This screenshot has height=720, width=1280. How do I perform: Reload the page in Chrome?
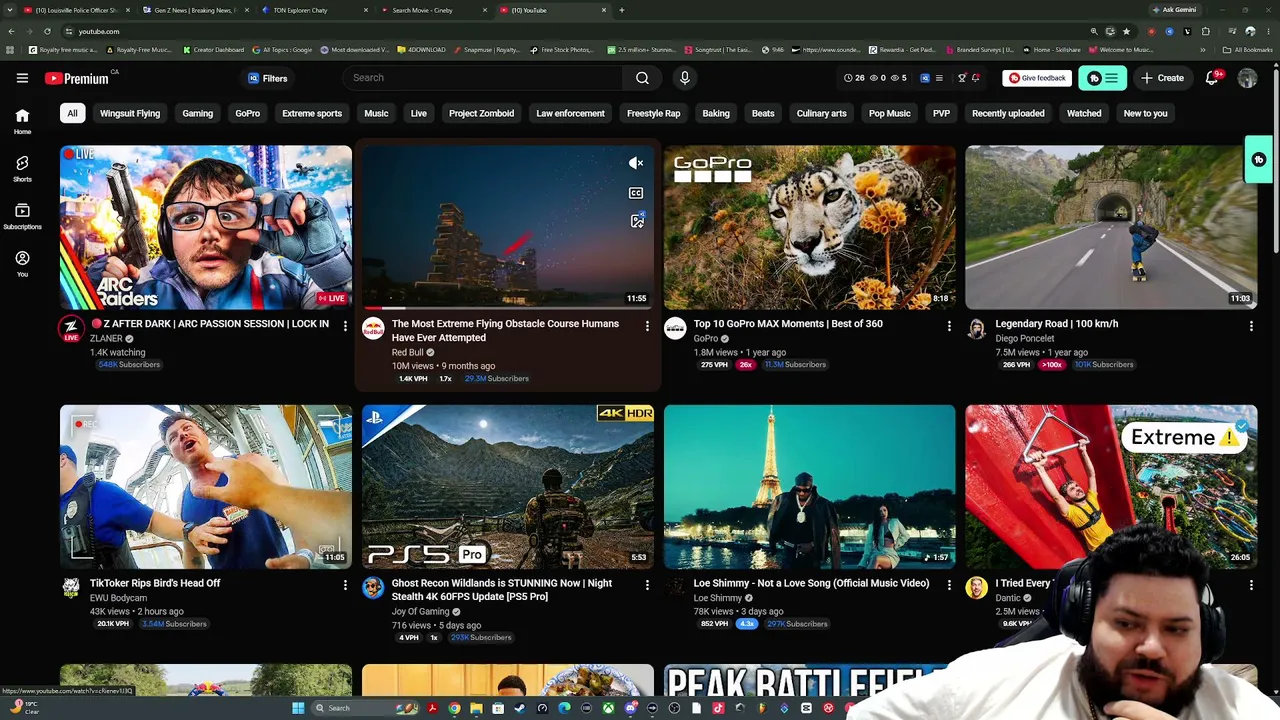point(47,31)
